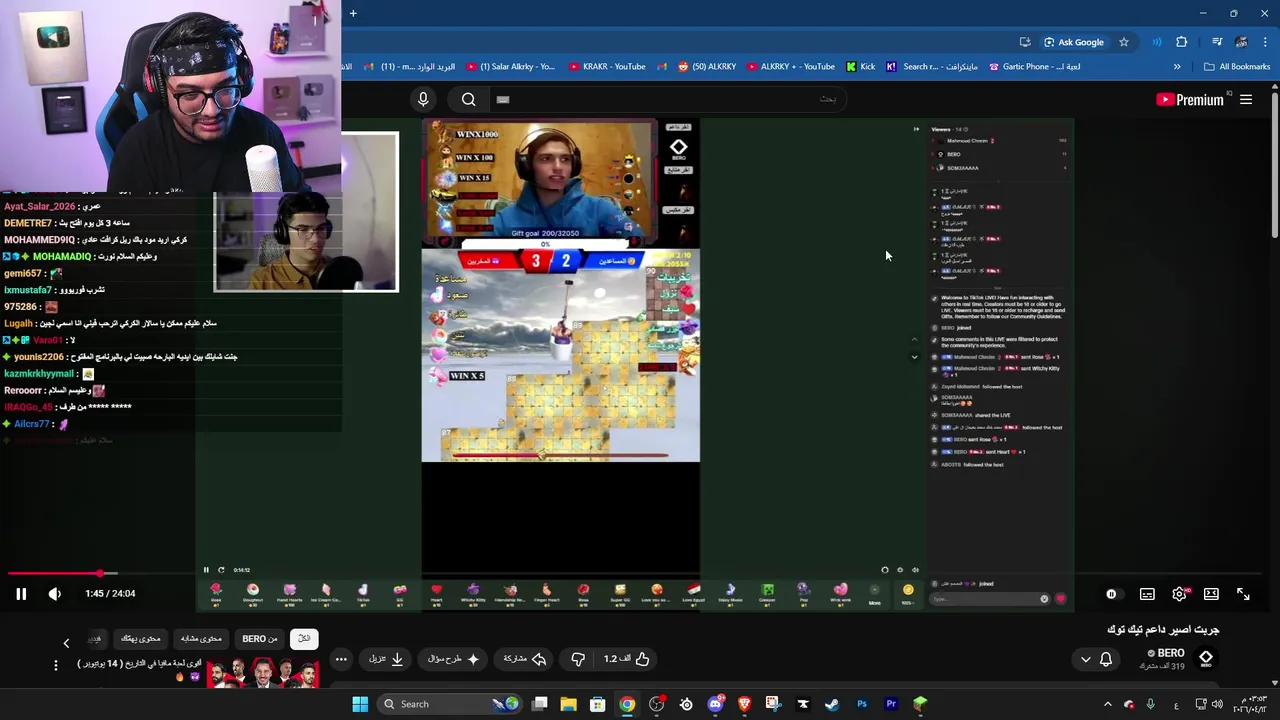Select the 'محتوى يهمك' chip
The height and width of the screenshot is (720, 1280).
140,639
